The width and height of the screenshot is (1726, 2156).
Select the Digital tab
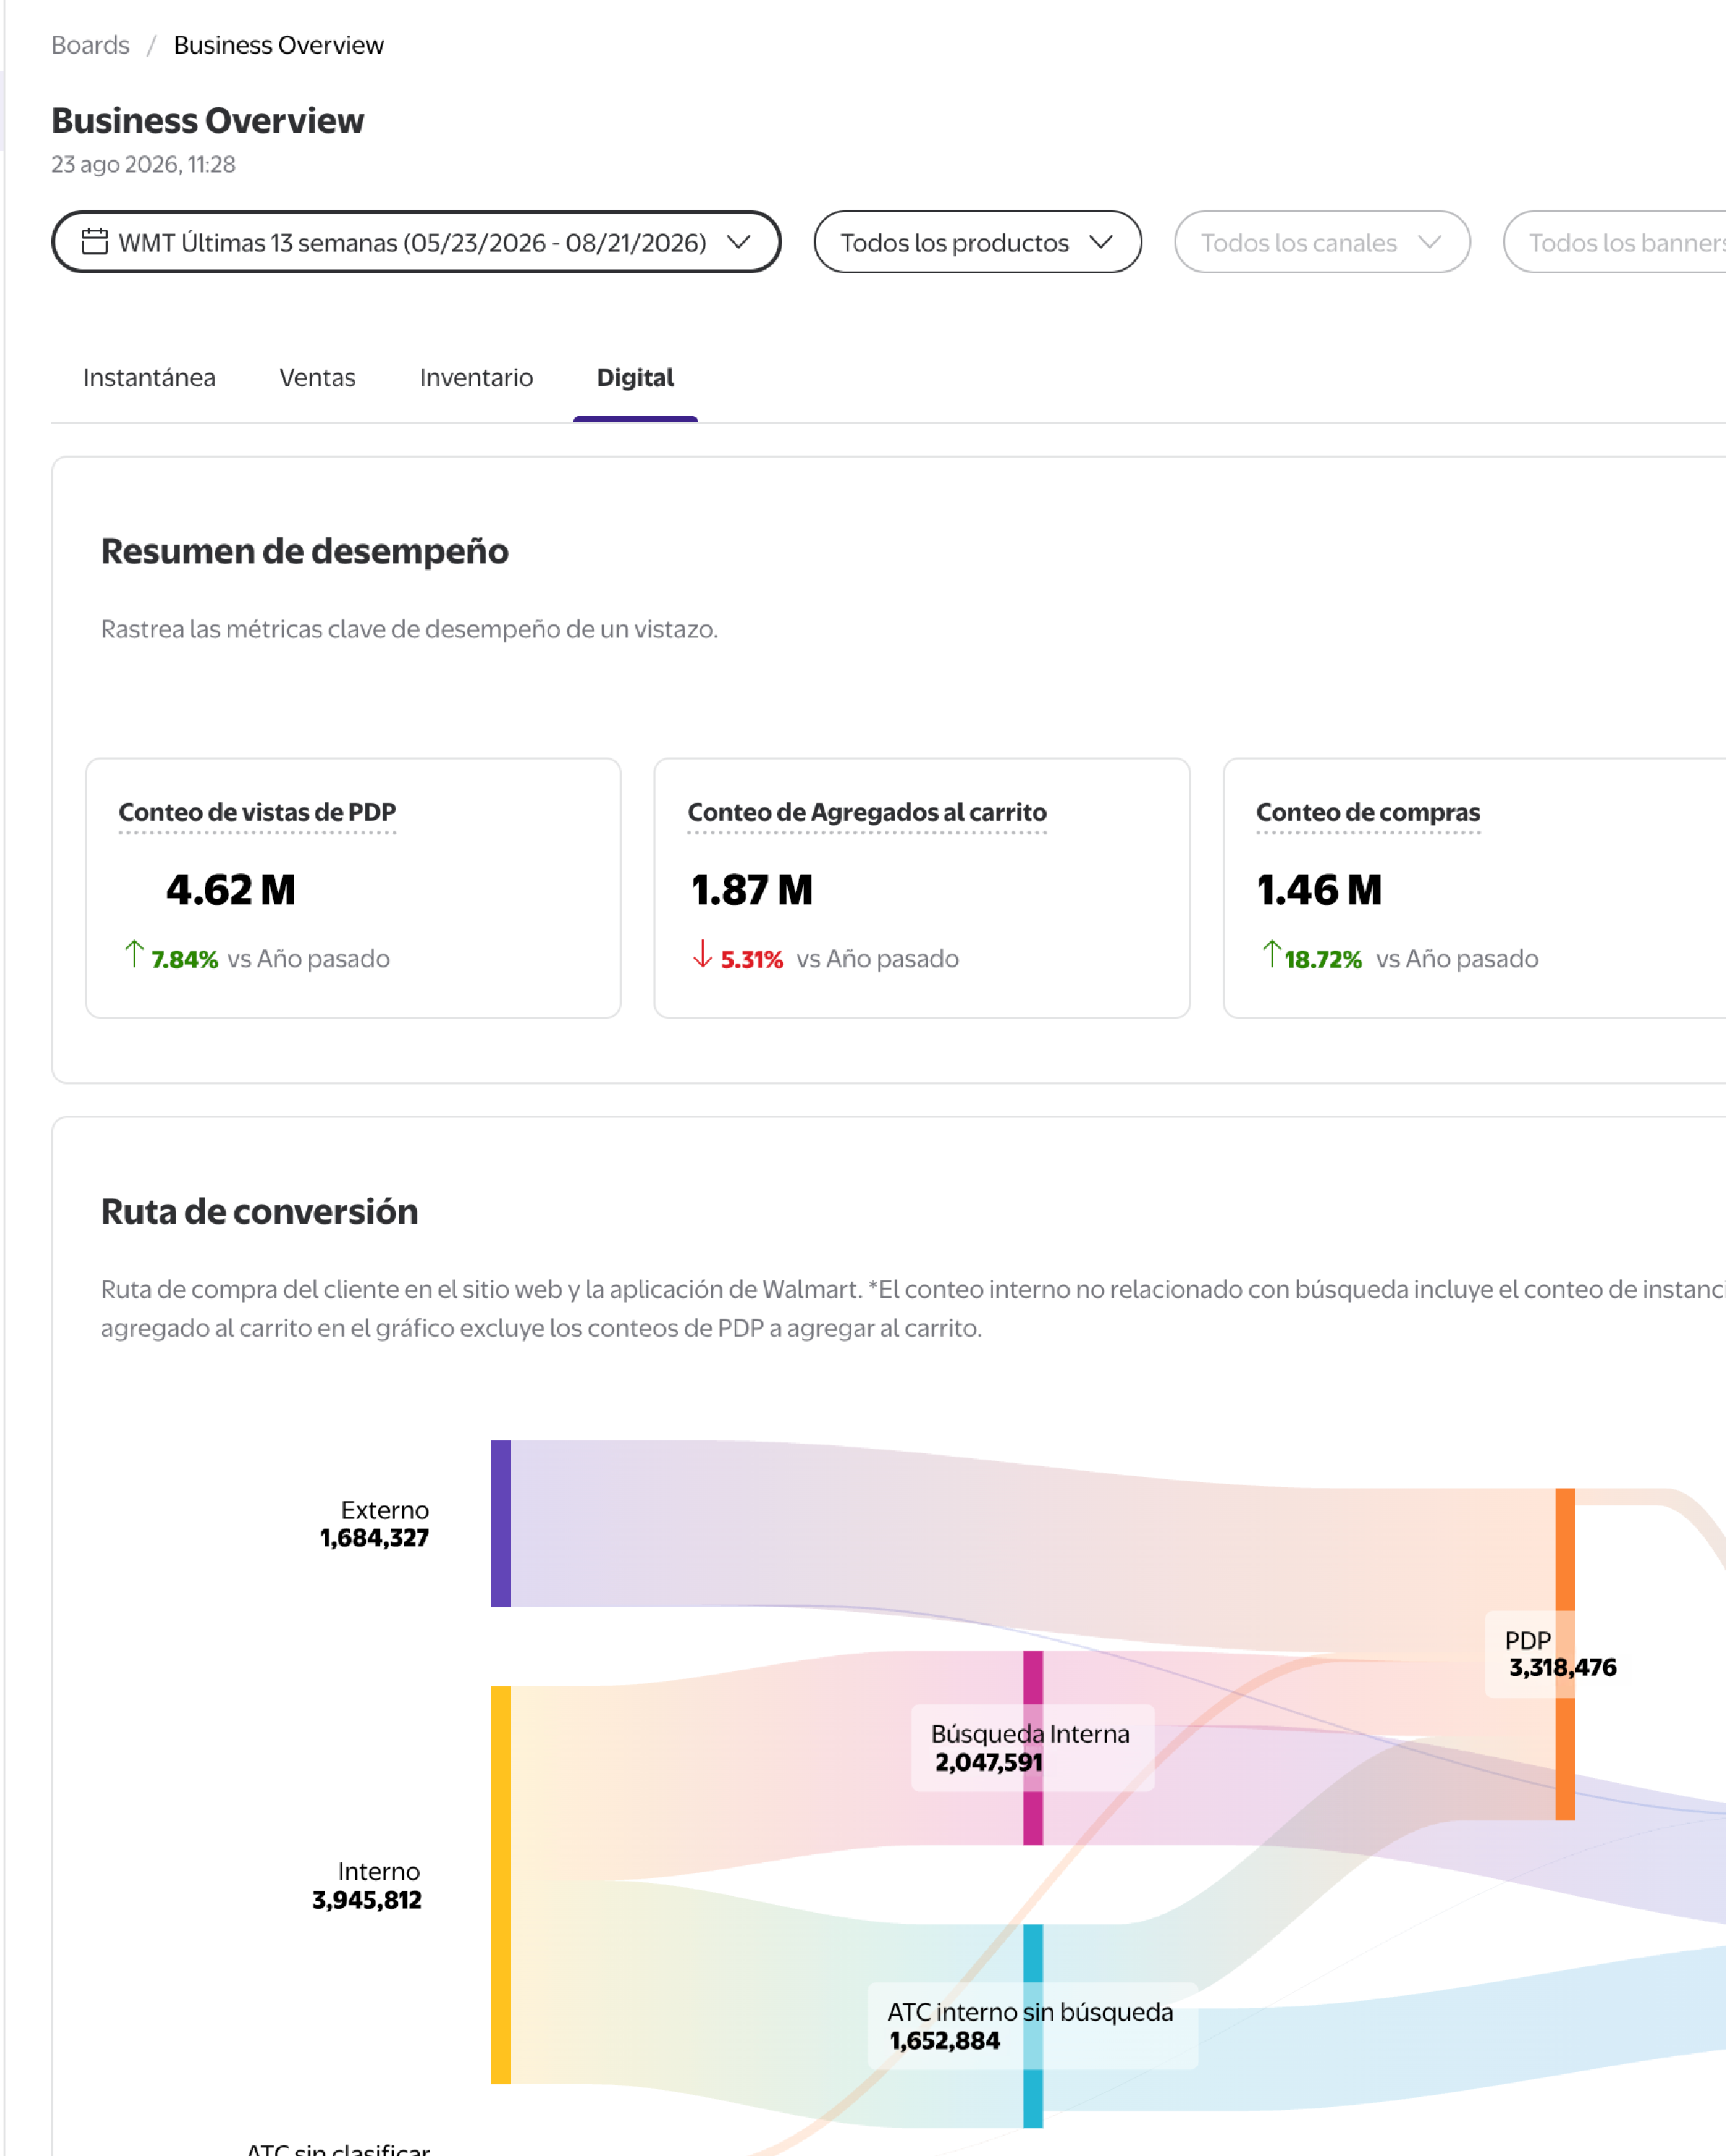[635, 377]
